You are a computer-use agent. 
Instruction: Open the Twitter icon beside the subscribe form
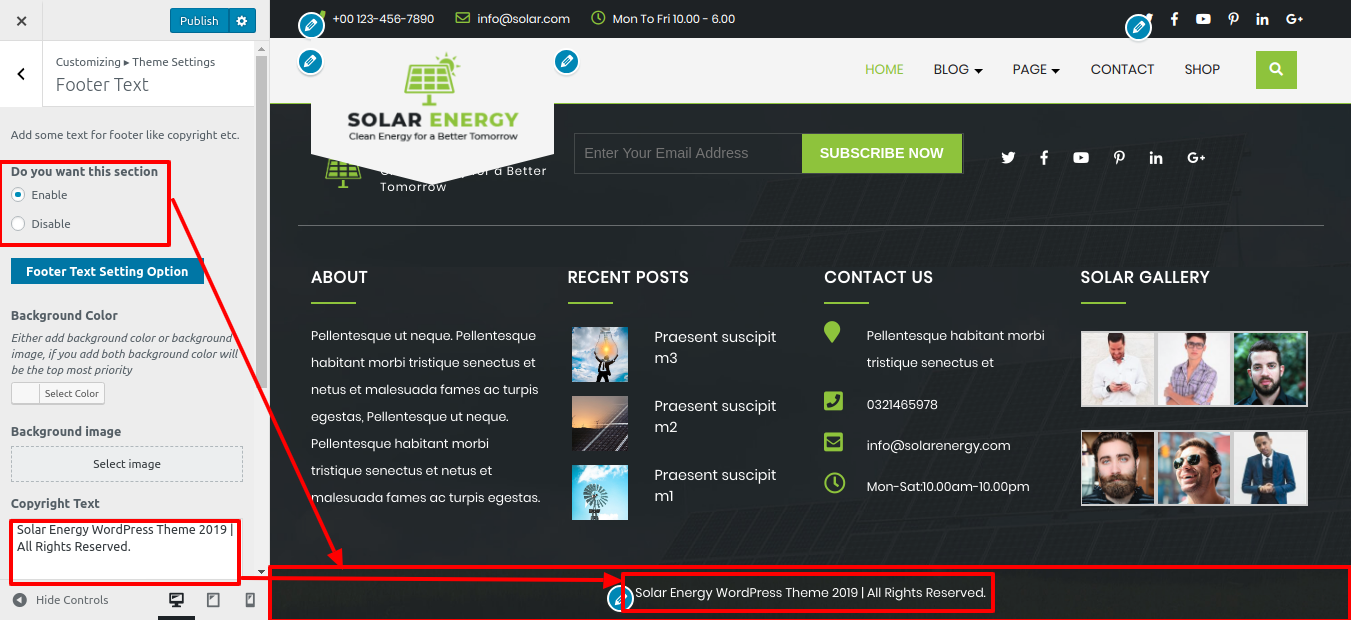pos(1008,158)
